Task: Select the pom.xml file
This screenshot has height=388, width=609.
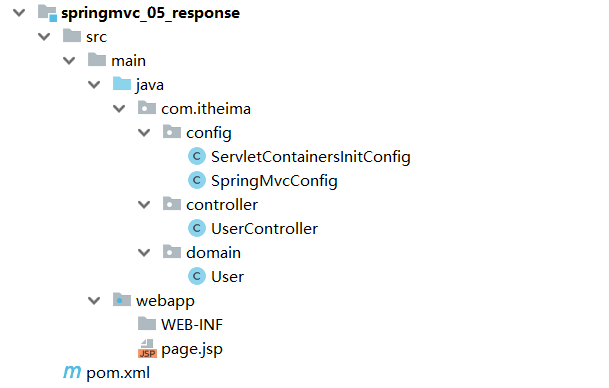Action: pos(118,373)
